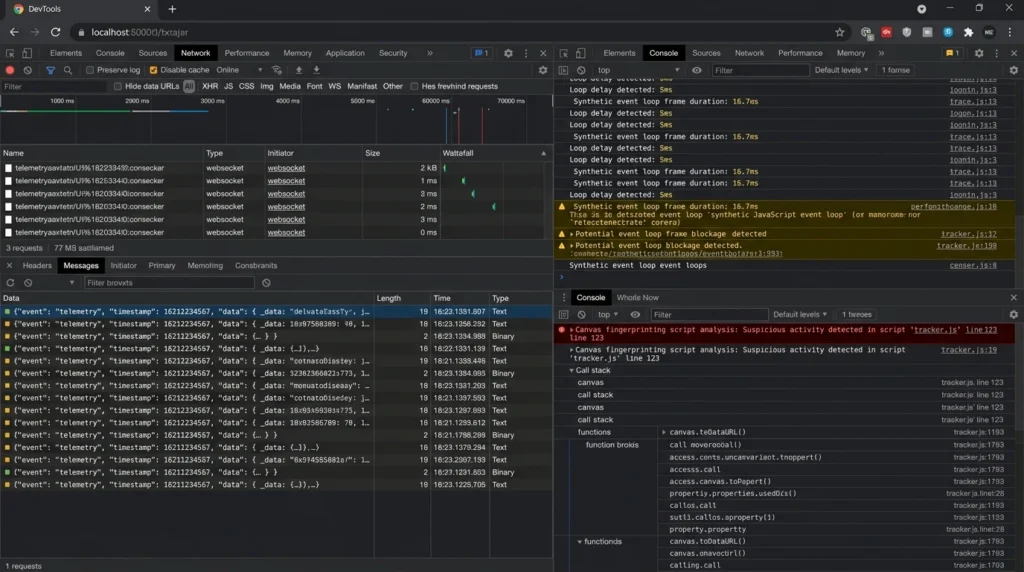
Task: Open Network panel settings gear
Action: (543, 70)
